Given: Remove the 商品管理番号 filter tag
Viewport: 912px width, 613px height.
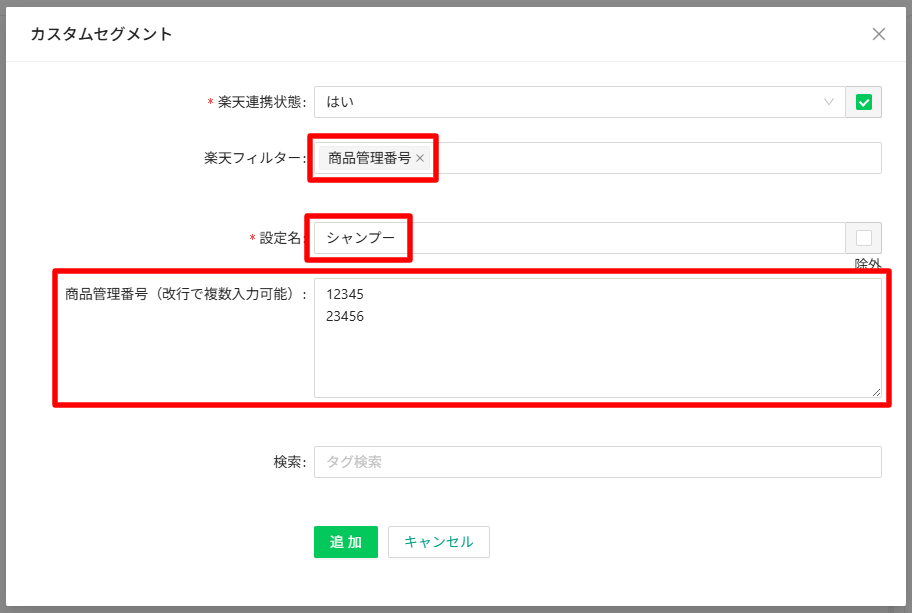Looking at the screenshot, I should [x=420, y=158].
